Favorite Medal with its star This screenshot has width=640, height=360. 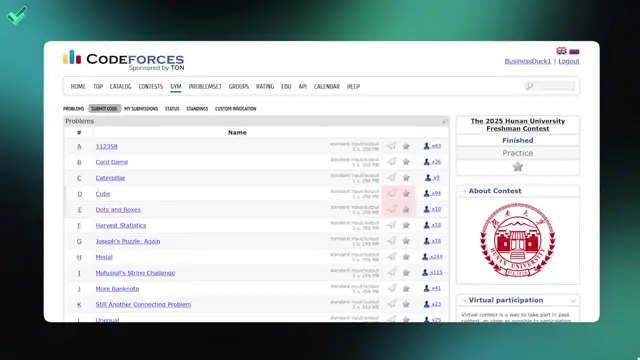tap(406, 256)
